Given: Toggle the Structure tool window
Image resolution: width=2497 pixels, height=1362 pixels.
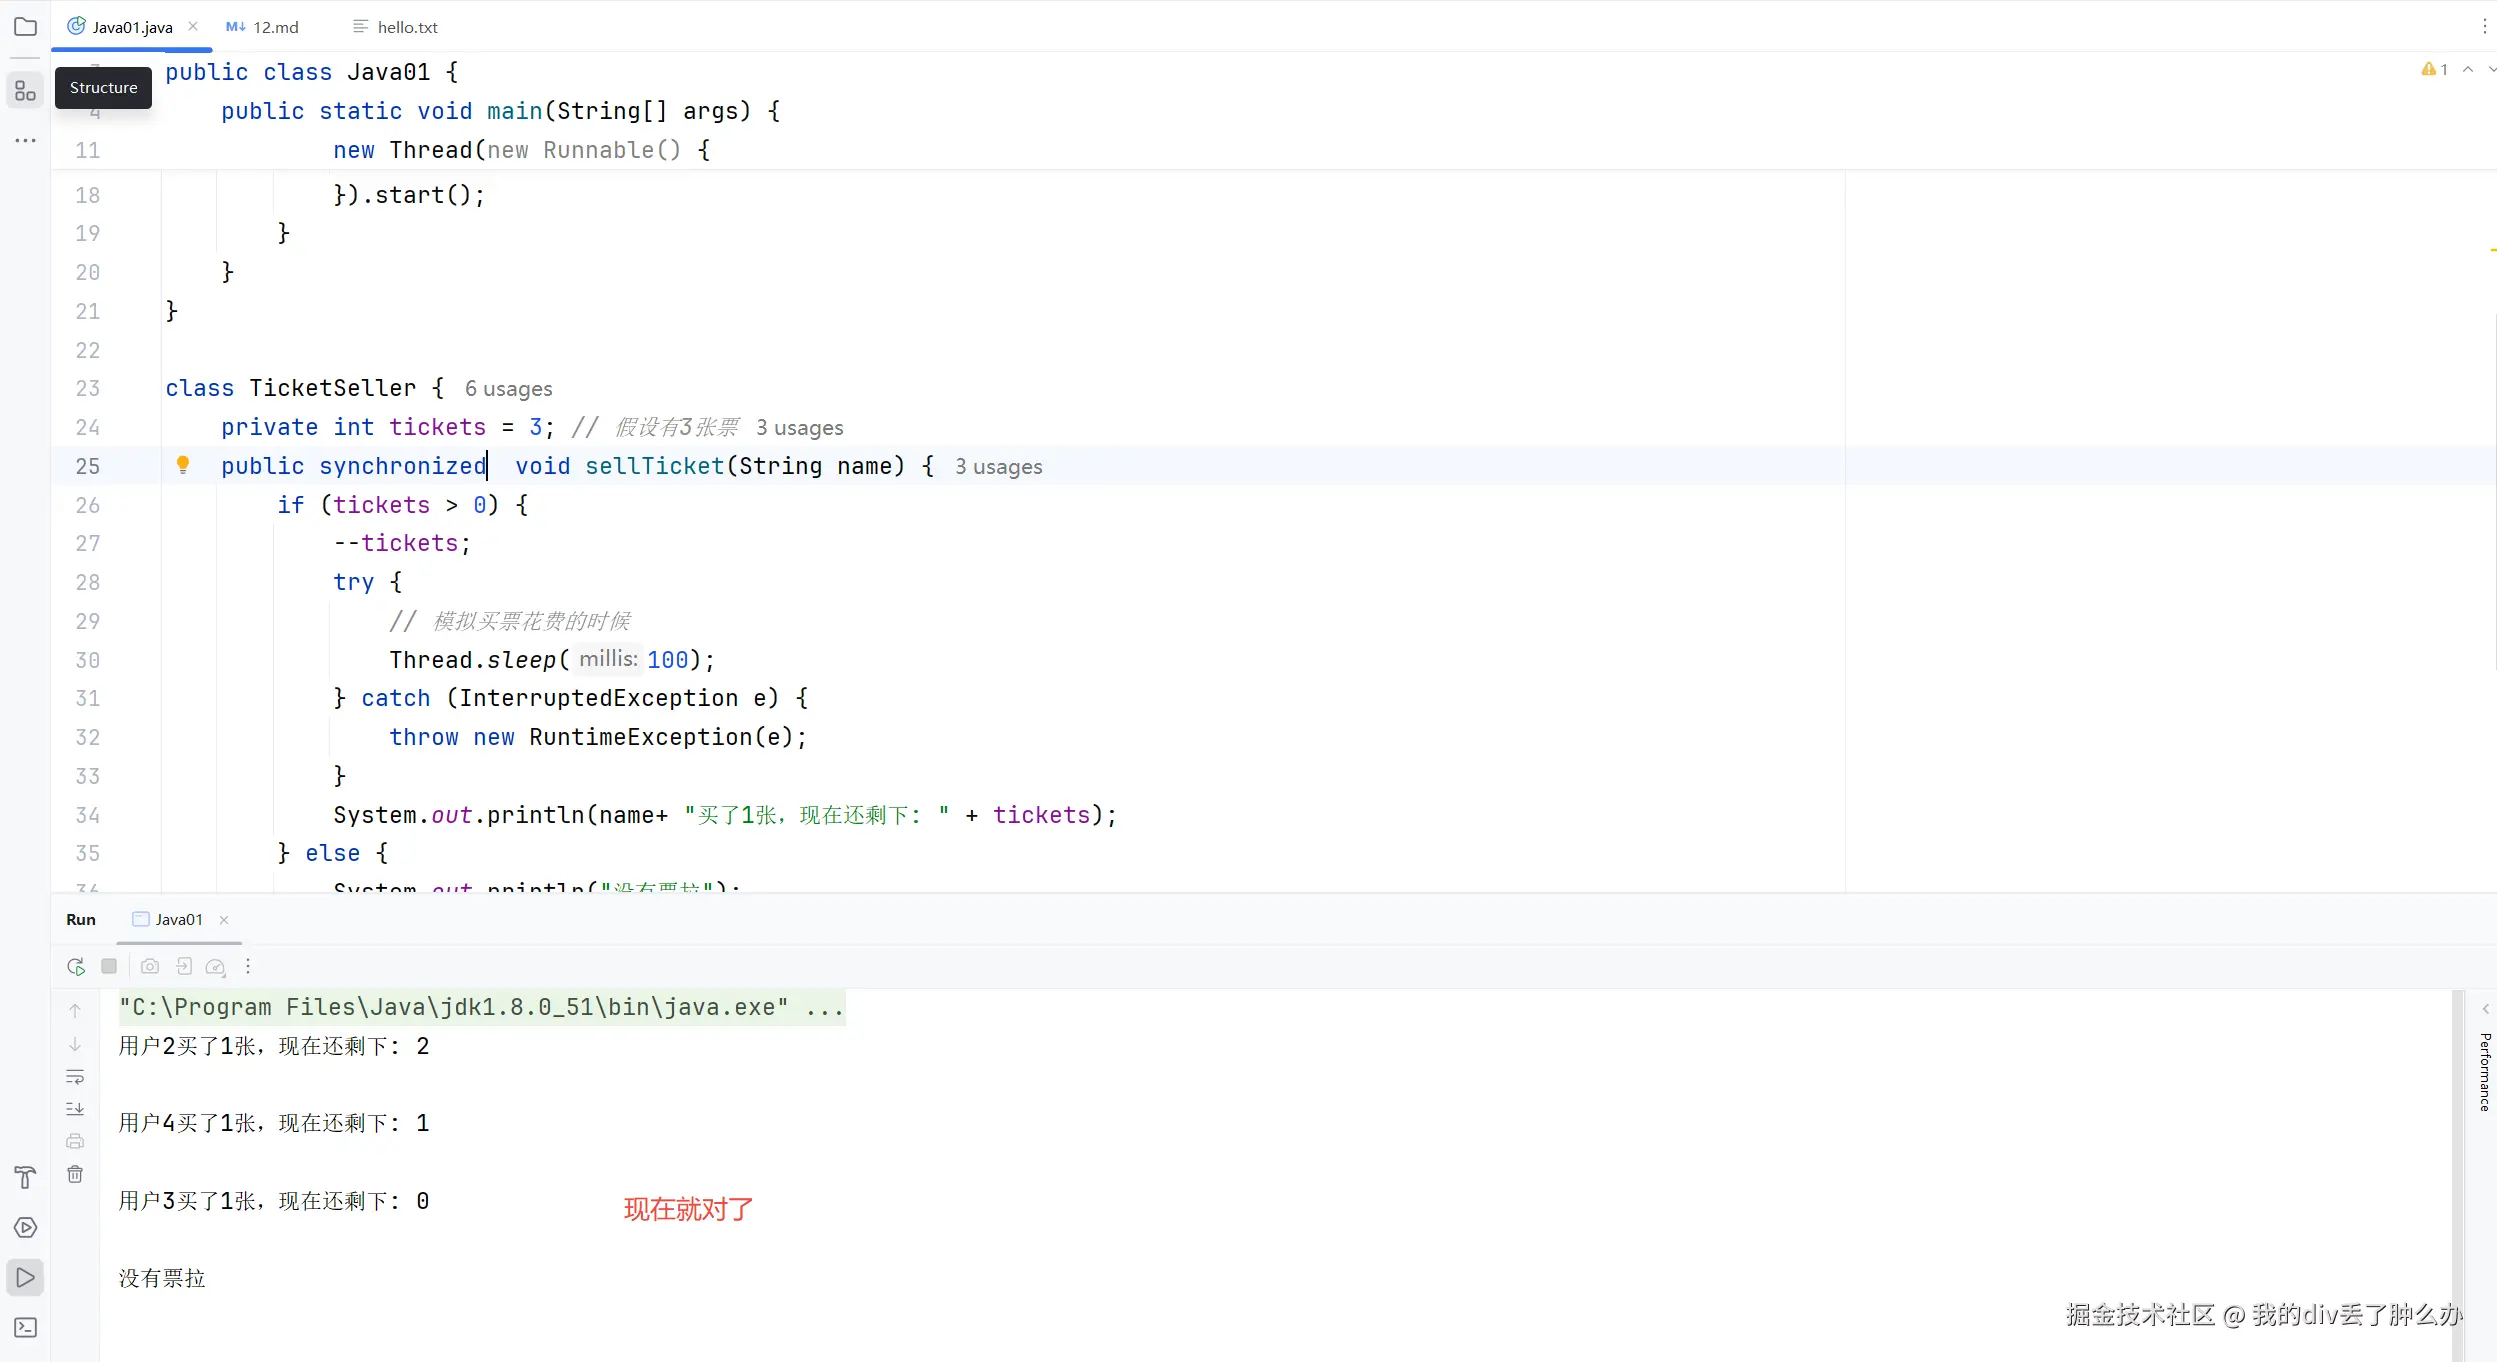Looking at the screenshot, I should pyautogui.click(x=25, y=92).
